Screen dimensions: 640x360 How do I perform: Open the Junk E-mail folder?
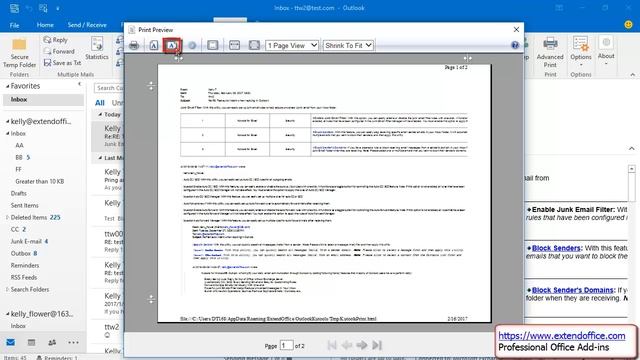pos(26,241)
